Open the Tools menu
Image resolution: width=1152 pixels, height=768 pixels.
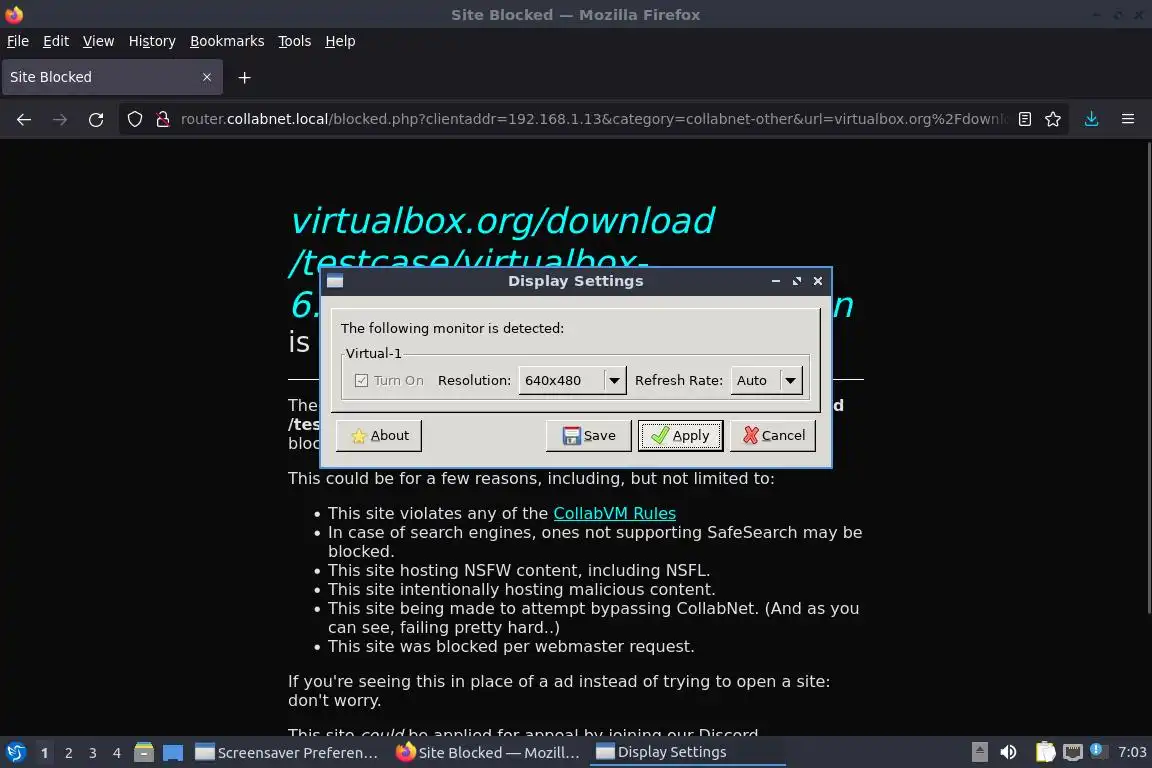(295, 41)
